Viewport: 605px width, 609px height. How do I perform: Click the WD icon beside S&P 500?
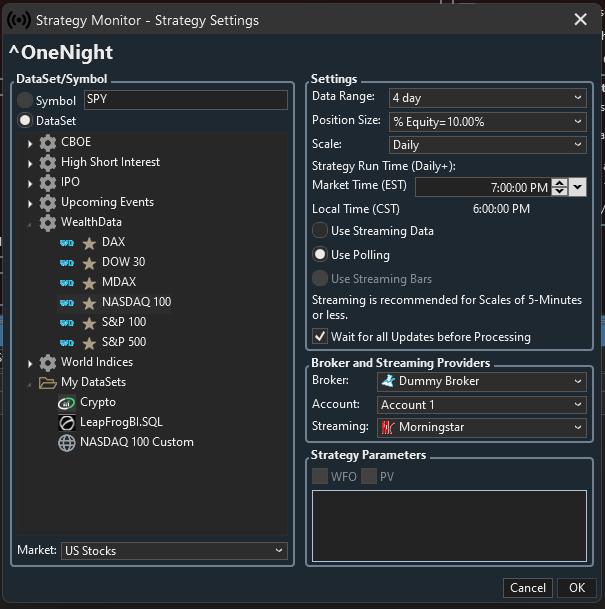pos(67,342)
